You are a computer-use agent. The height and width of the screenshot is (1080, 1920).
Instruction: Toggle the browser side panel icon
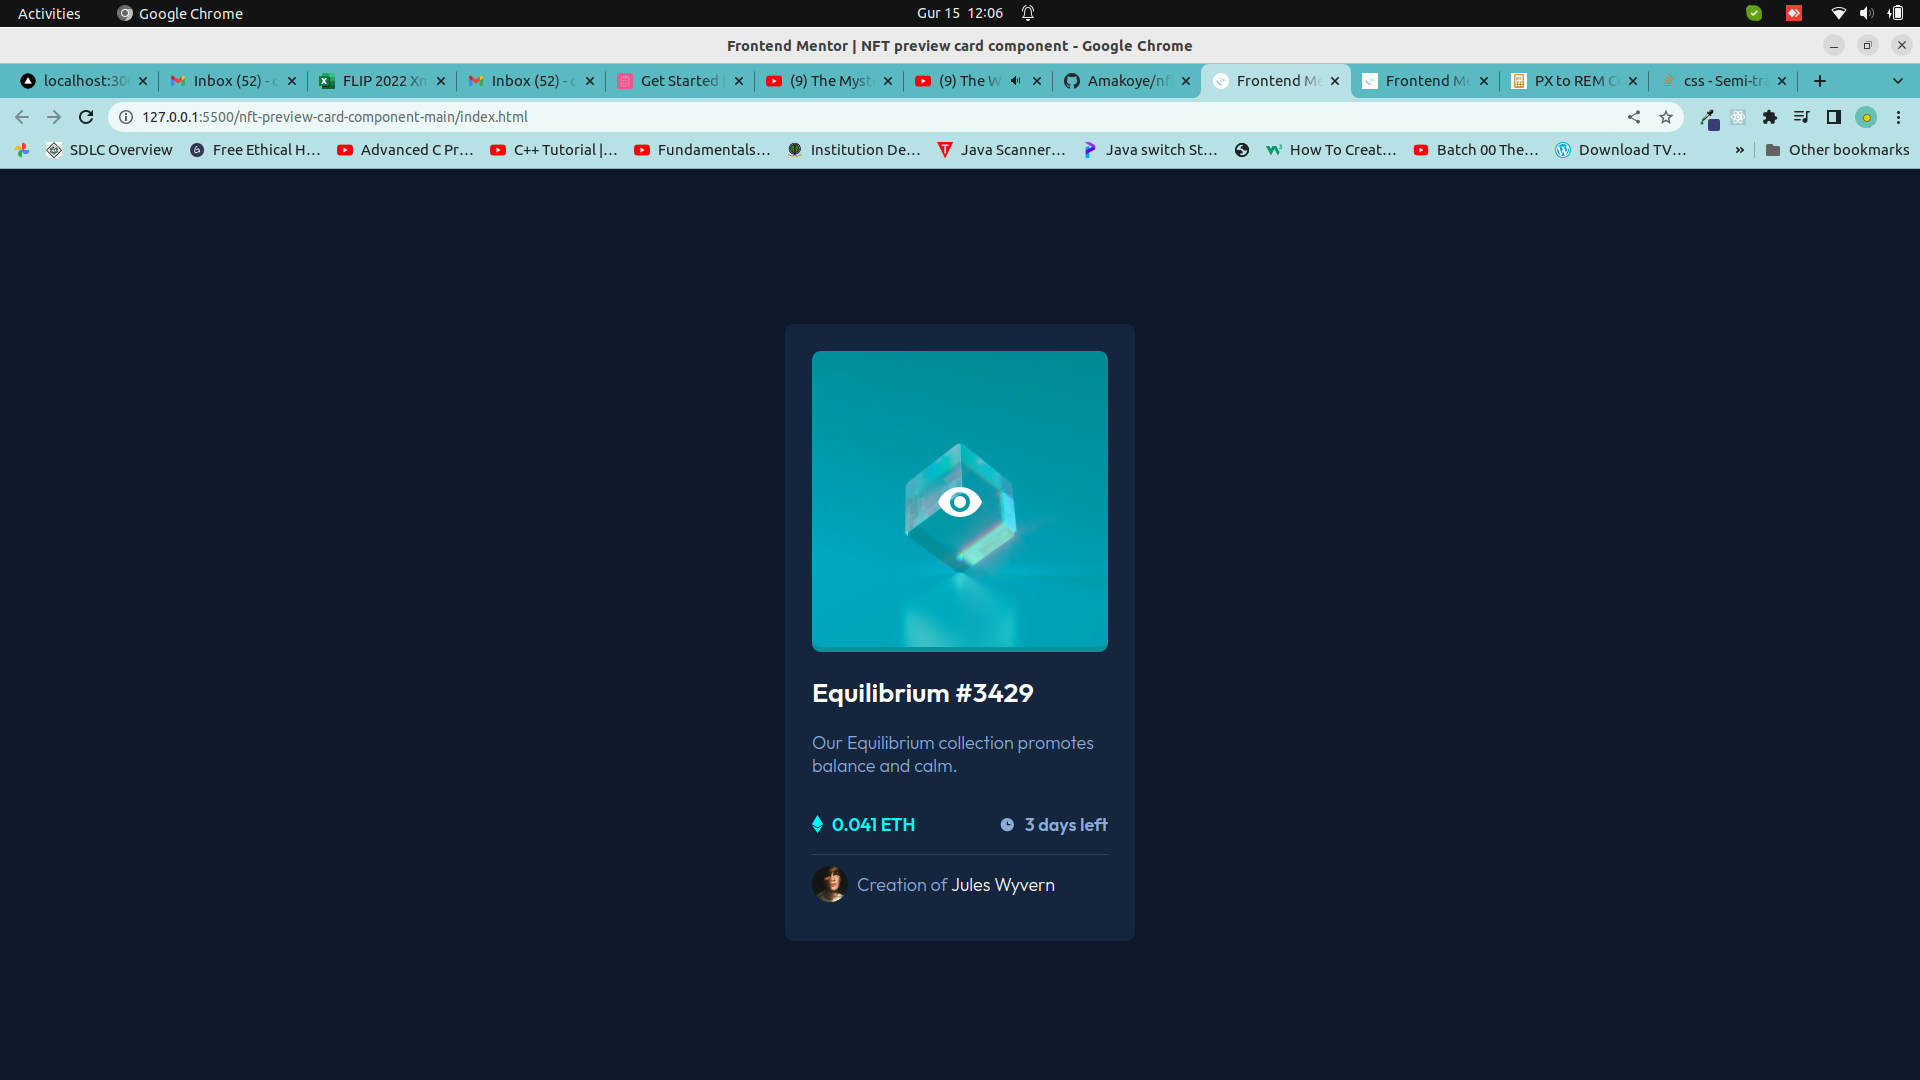1834,117
